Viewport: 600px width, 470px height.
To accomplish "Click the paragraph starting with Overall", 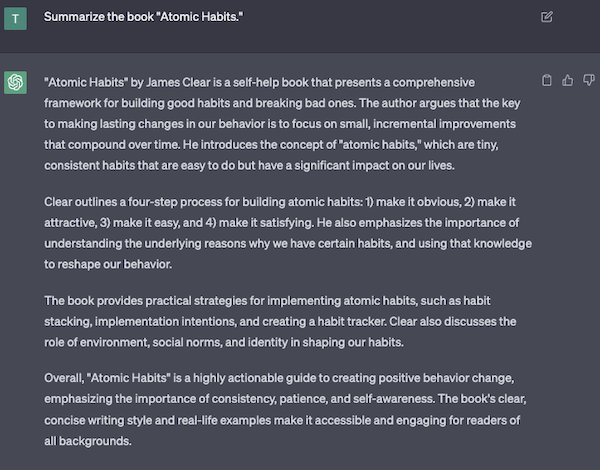I will pyautogui.click(x=285, y=409).
